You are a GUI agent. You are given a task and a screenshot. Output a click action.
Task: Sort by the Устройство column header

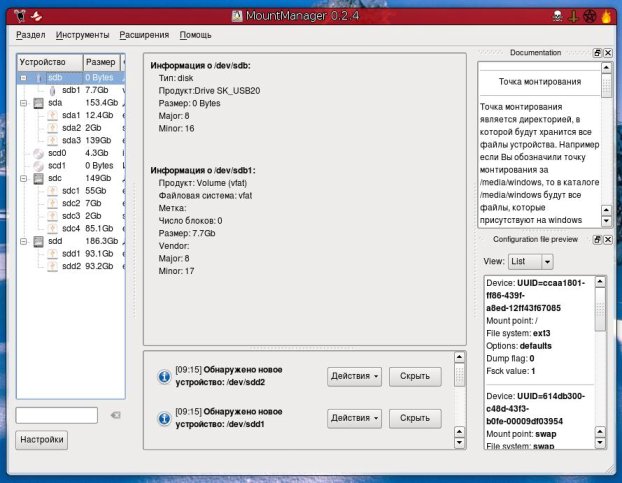tap(50, 62)
